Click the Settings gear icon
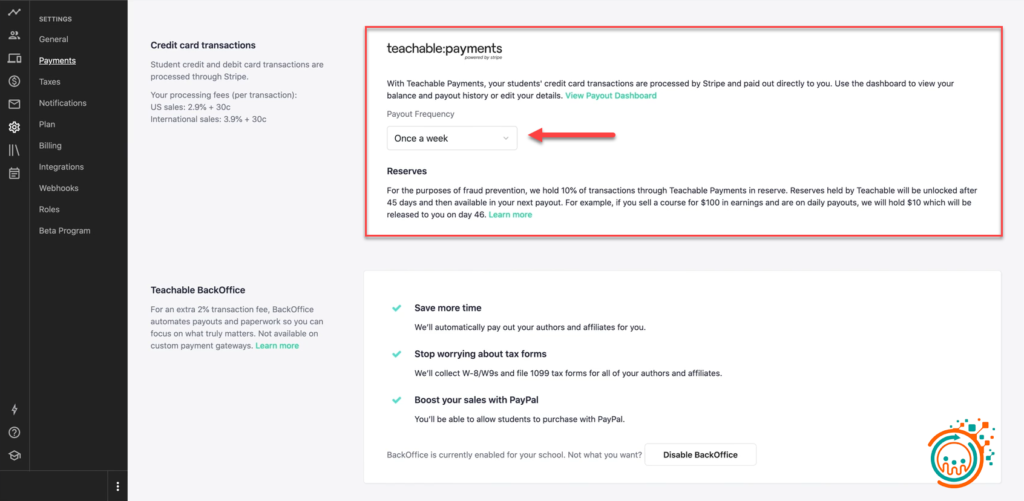 14,127
